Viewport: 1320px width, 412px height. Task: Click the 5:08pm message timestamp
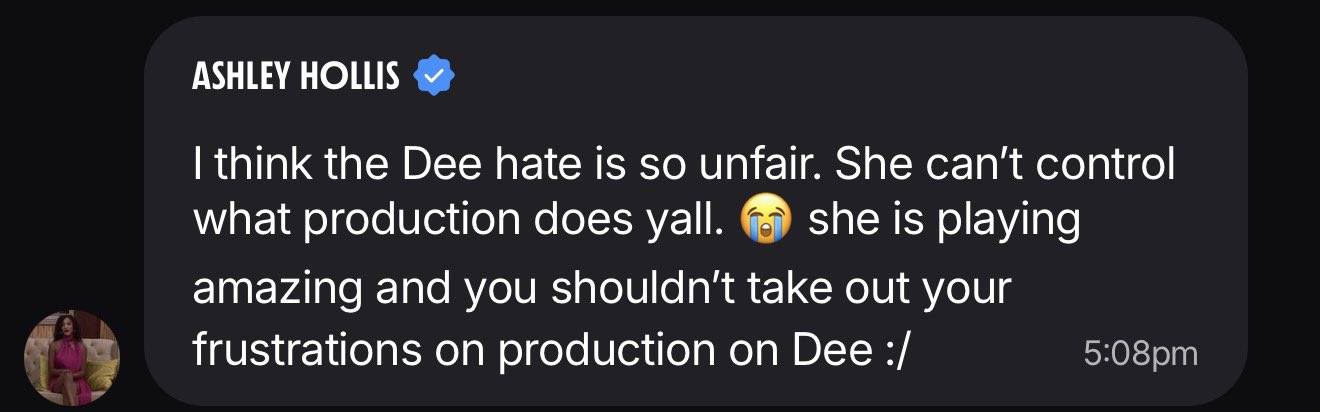[1140, 354]
